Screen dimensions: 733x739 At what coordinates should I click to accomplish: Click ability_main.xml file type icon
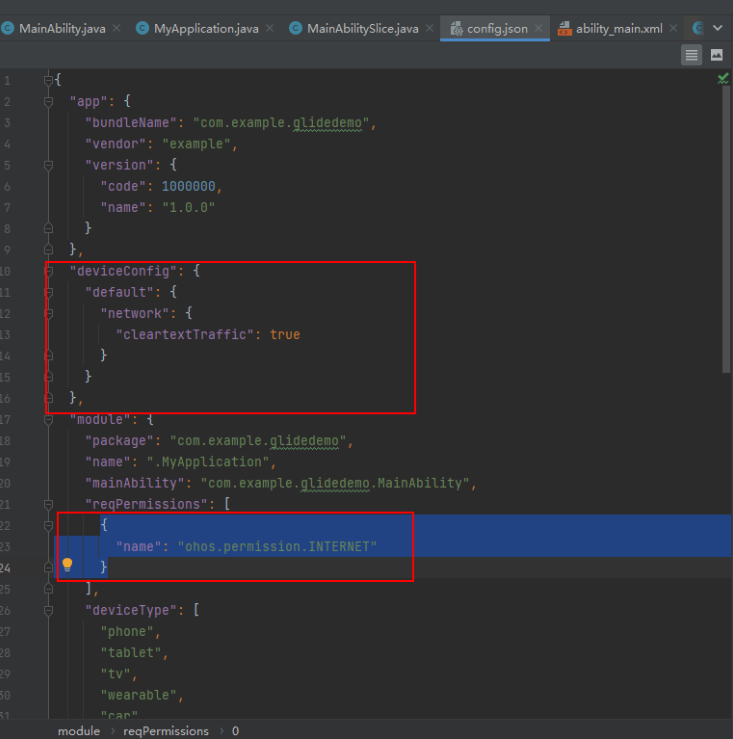564,29
